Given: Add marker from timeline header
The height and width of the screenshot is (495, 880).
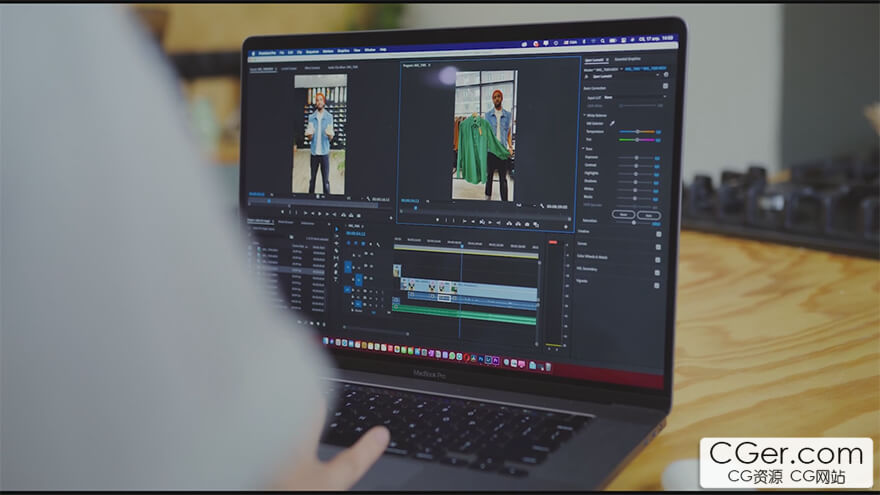Looking at the screenshot, I should [370, 244].
